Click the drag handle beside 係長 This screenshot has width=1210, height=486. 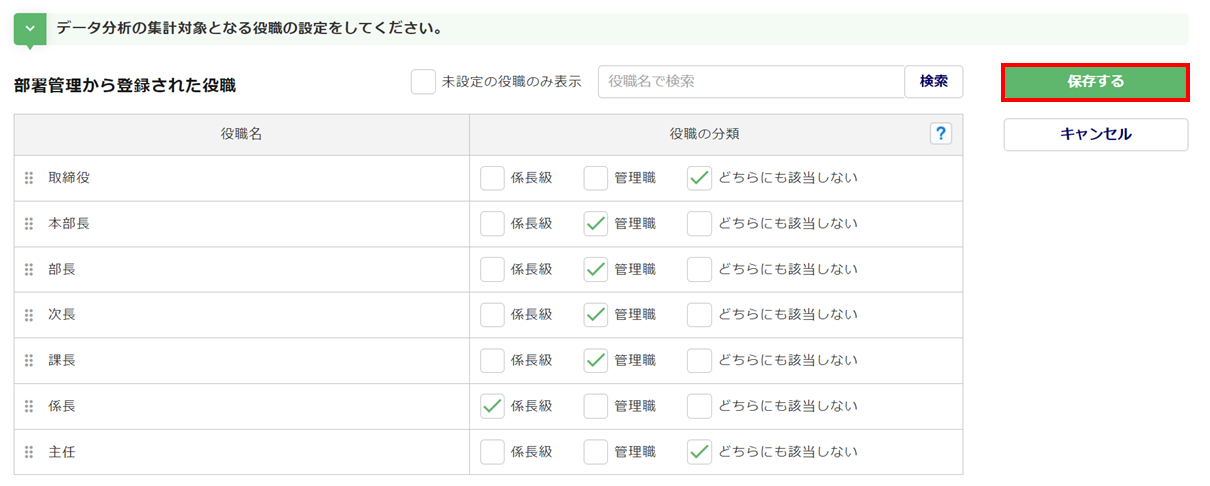(x=29, y=407)
